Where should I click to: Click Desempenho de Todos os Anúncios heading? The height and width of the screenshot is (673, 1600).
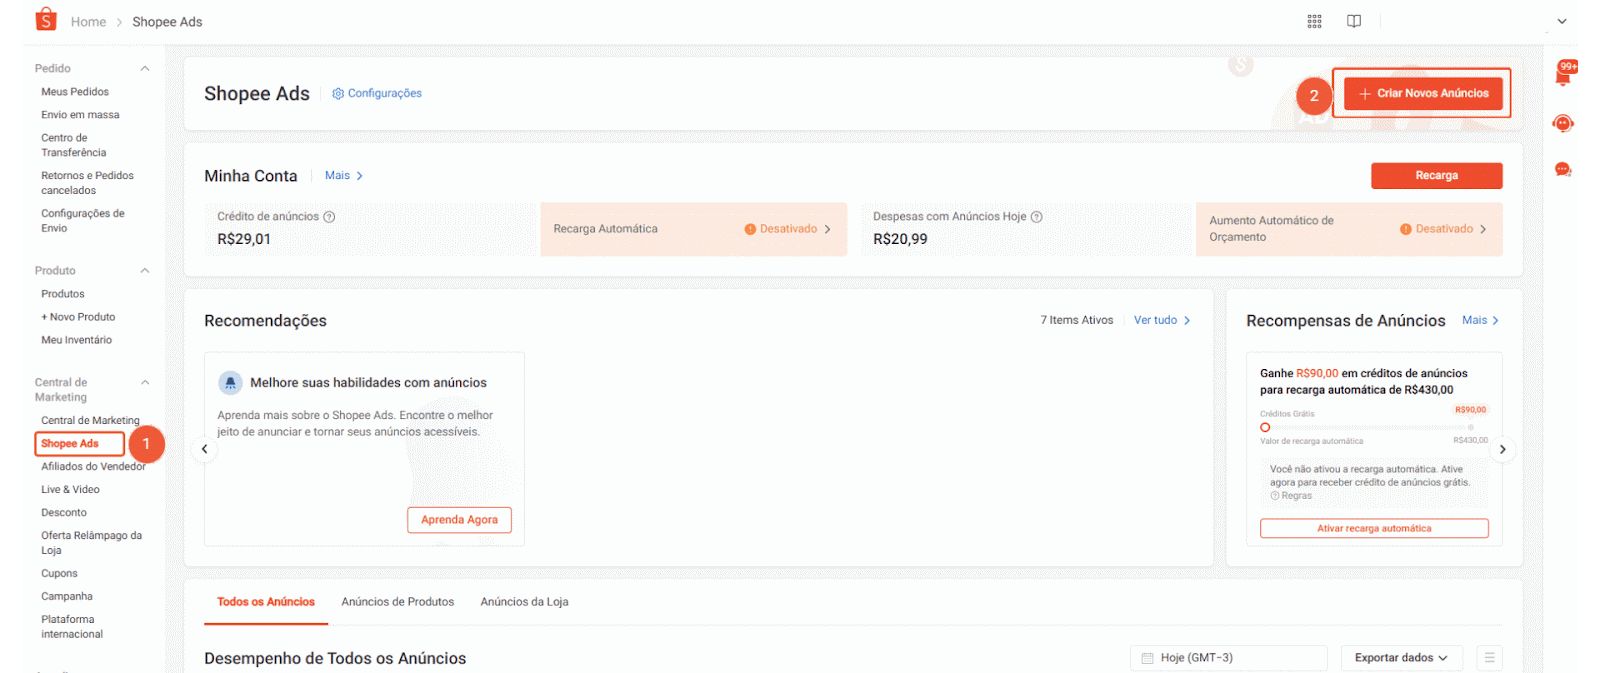(335, 658)
